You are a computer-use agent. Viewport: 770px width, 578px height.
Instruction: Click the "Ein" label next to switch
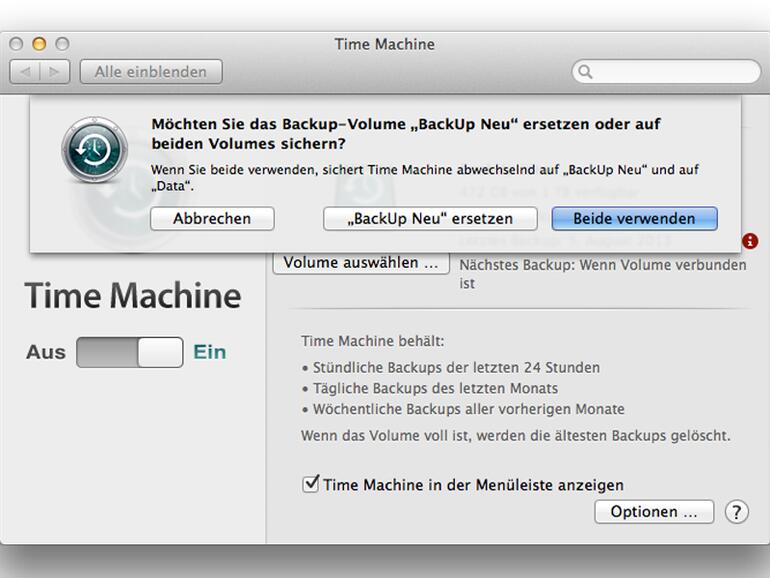(x=210, y=352)
